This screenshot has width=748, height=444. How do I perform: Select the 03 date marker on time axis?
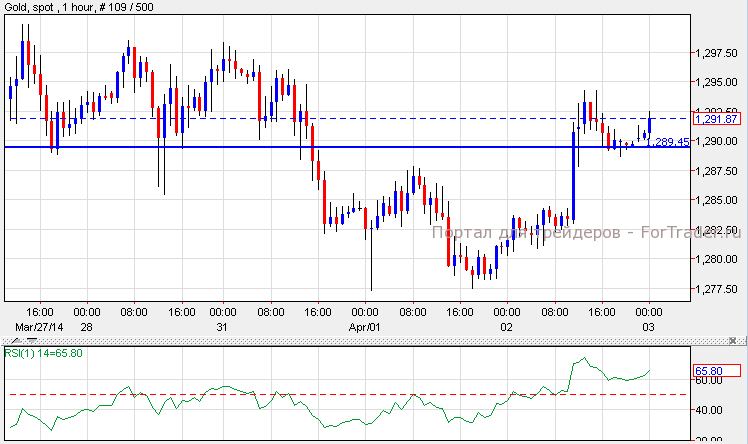[649, 327]
